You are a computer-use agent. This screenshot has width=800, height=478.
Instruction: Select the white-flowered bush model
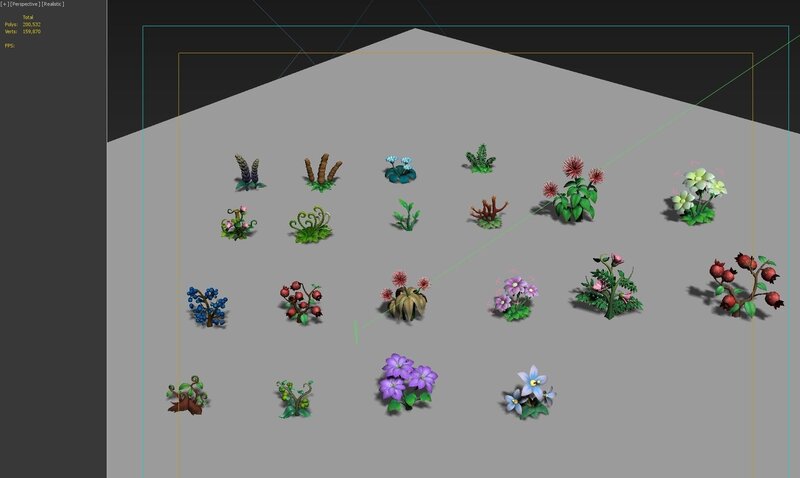pyautogui.click(x=697, y=194)
